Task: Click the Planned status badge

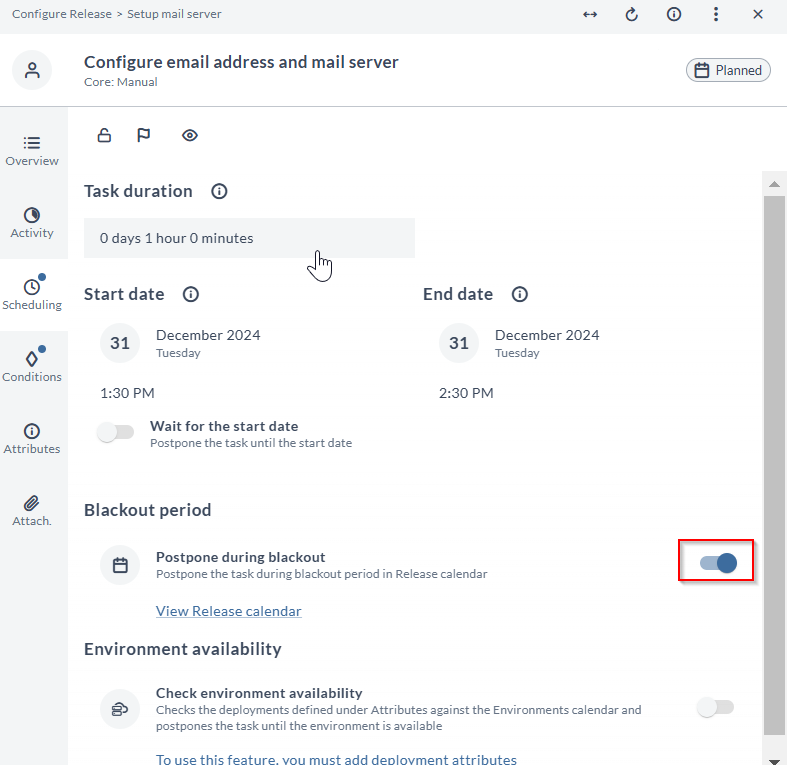Action: tap(728, 70)
